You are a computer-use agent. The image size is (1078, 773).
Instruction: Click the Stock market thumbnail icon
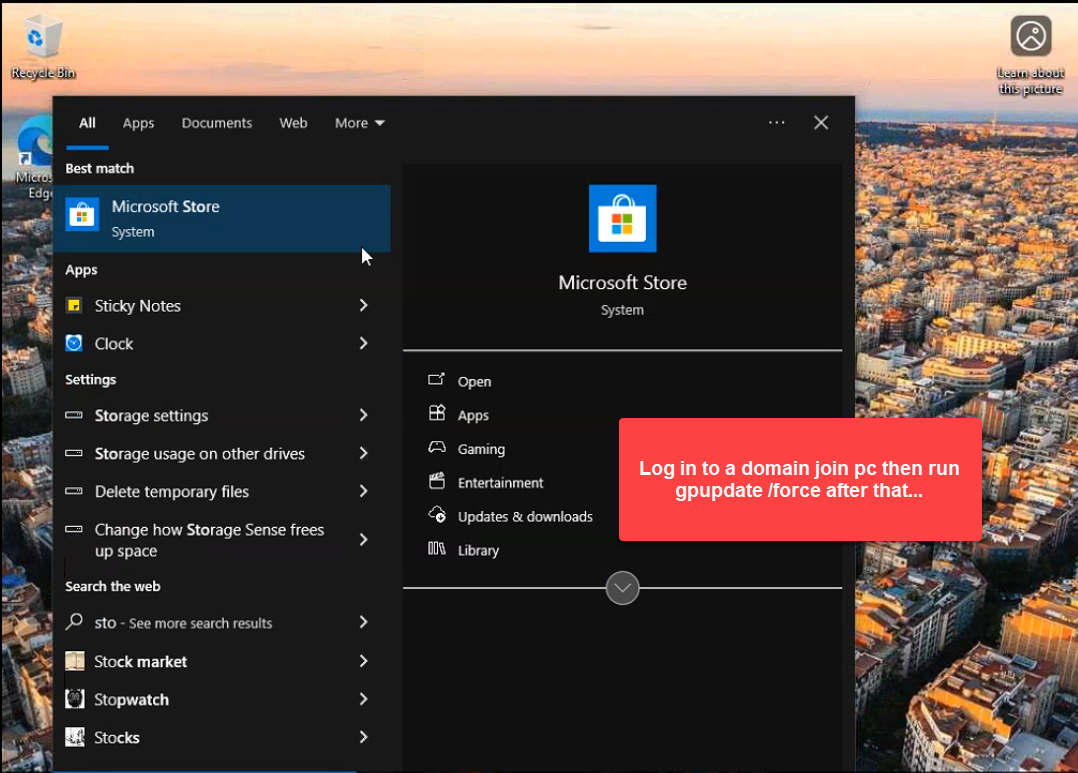pyautogui.click(x=75, y=661)
